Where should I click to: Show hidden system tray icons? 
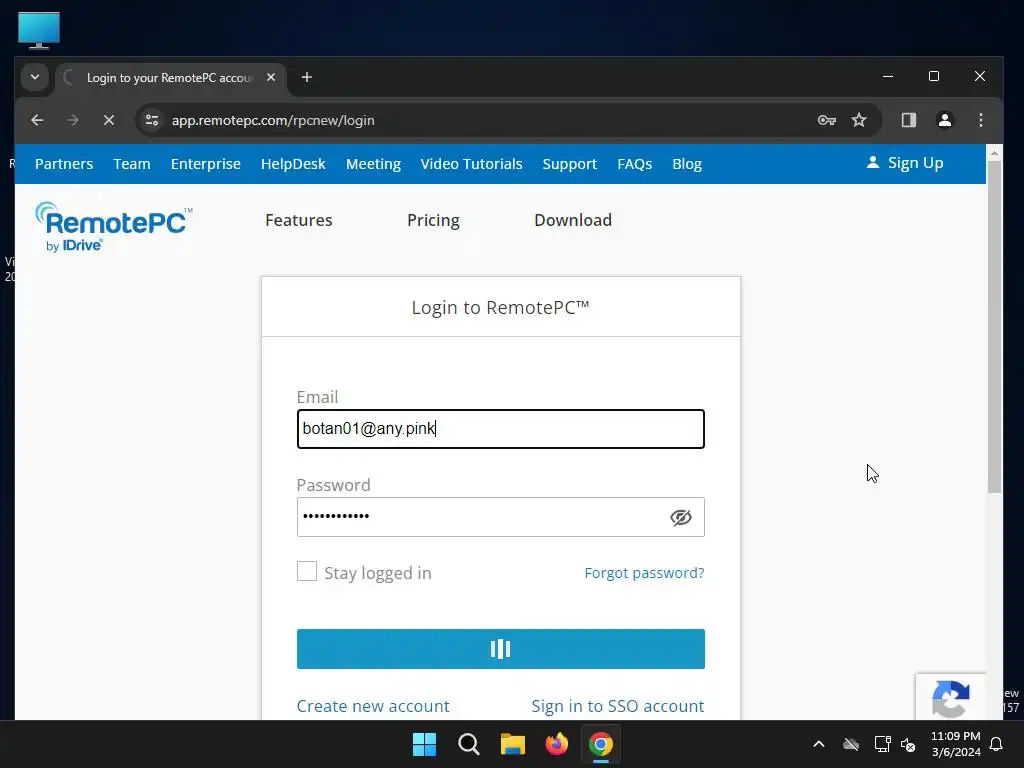click(819, 744)
